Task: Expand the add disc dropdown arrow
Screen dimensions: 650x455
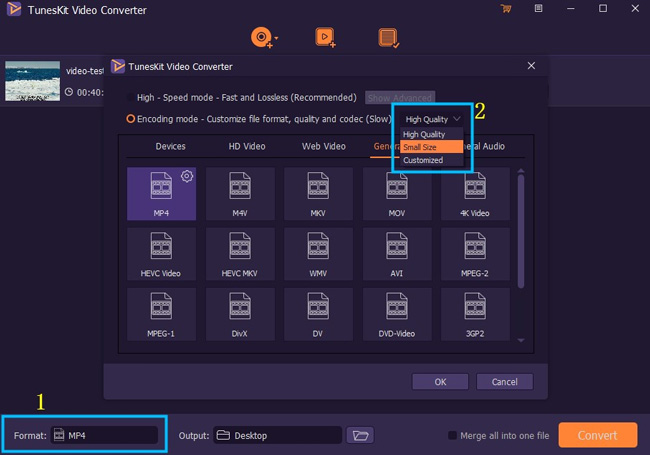Action: [276, 38]
